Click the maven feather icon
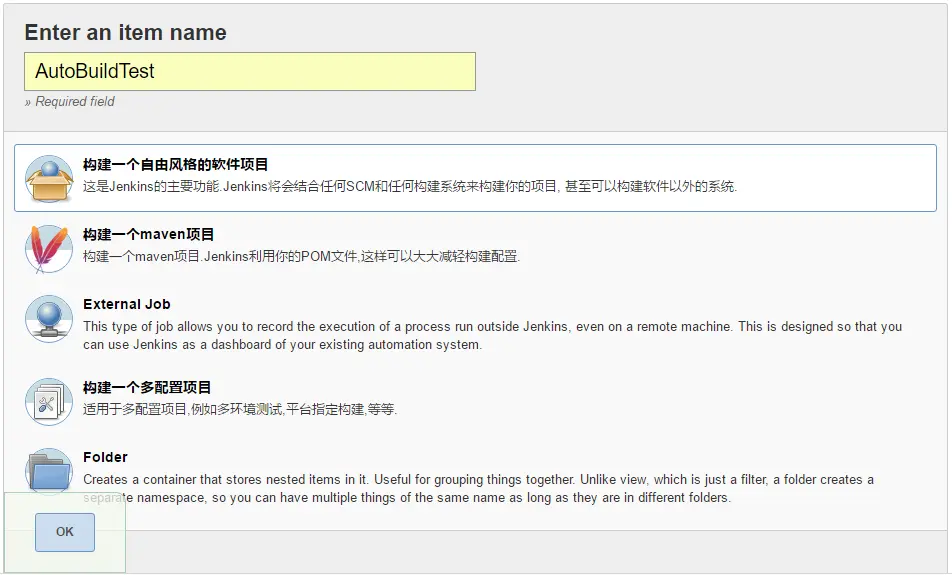This screenshot has height=575, width=952. pyautogui.click(x=49, y=248)
